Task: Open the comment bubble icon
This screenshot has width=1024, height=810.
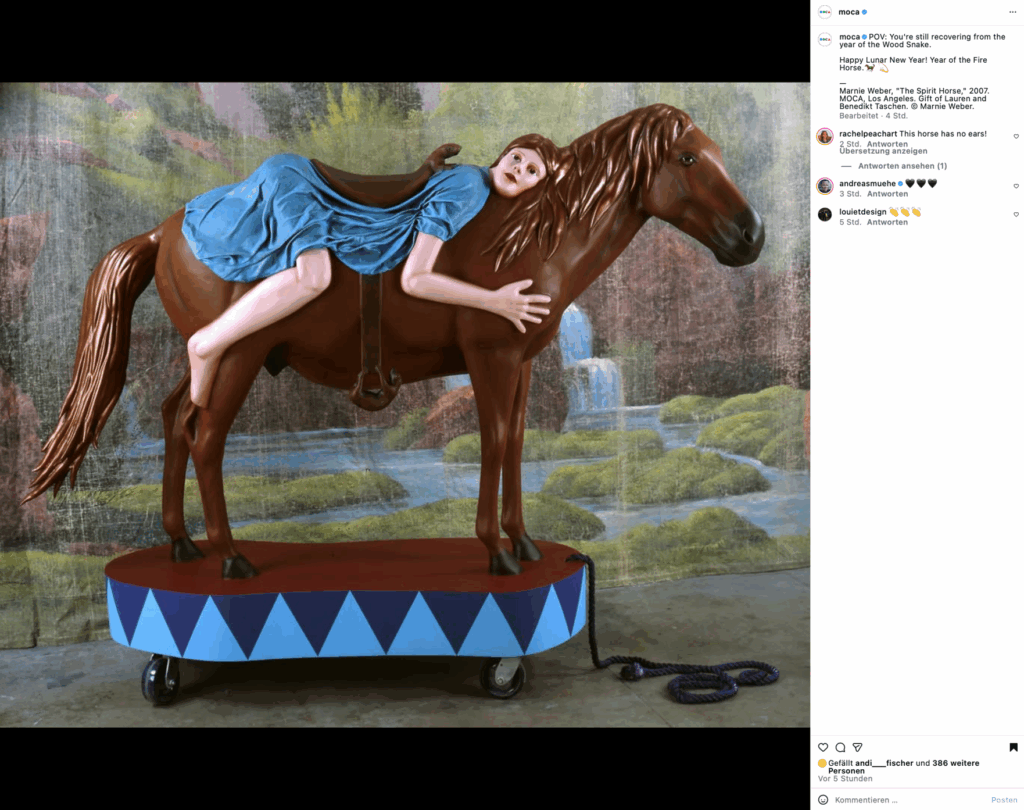Action: (x=840, y=747)
